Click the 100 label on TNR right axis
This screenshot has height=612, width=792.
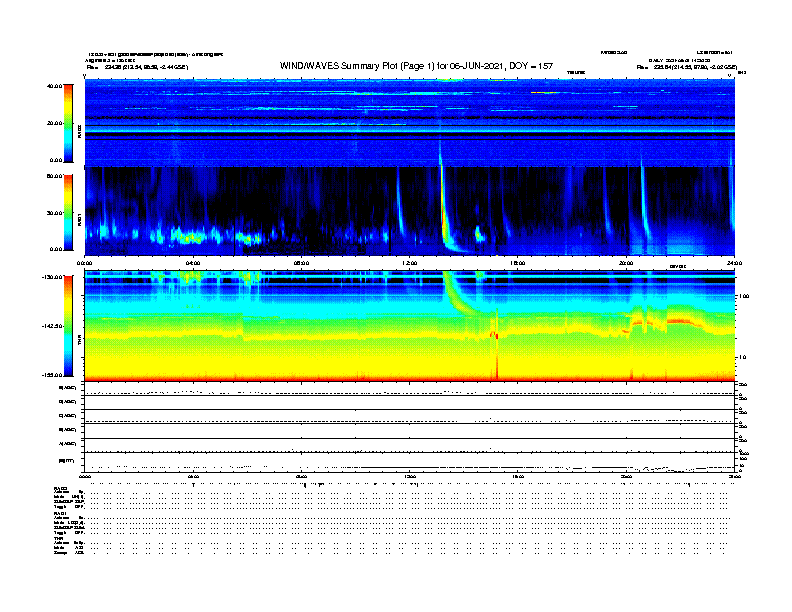pos(744,296)
